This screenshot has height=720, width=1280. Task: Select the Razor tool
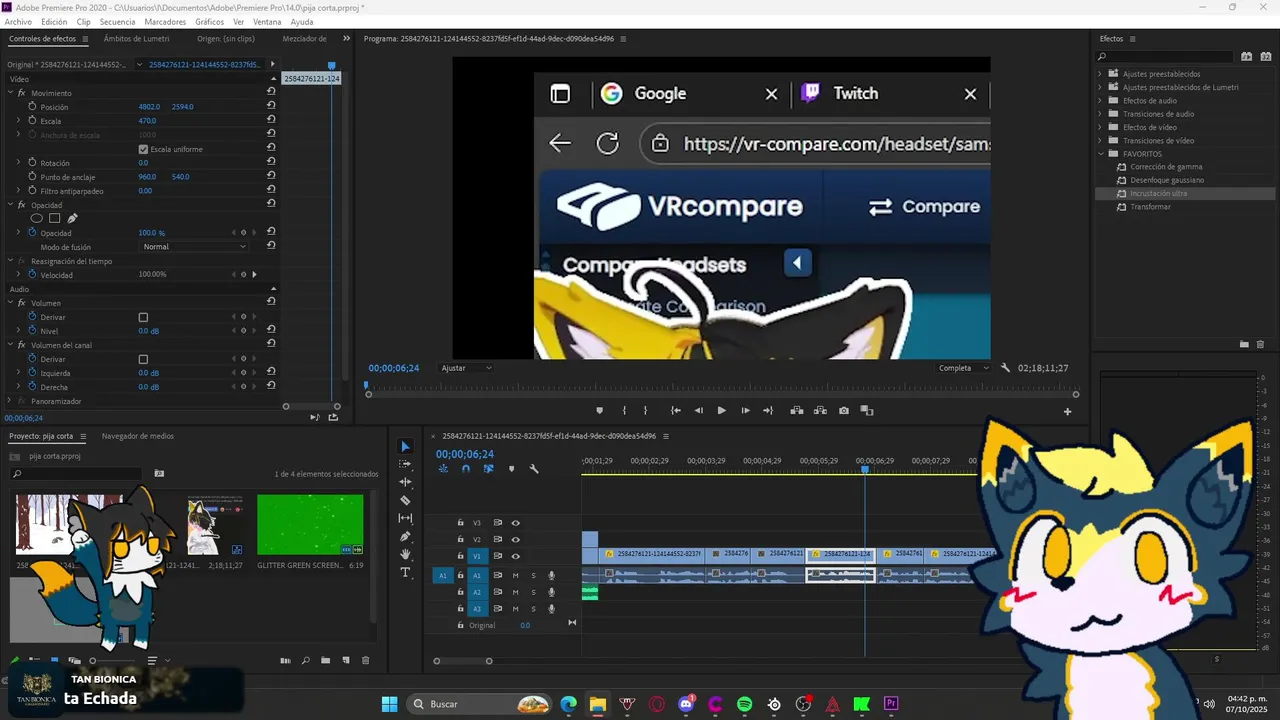(x=405, y=500)
